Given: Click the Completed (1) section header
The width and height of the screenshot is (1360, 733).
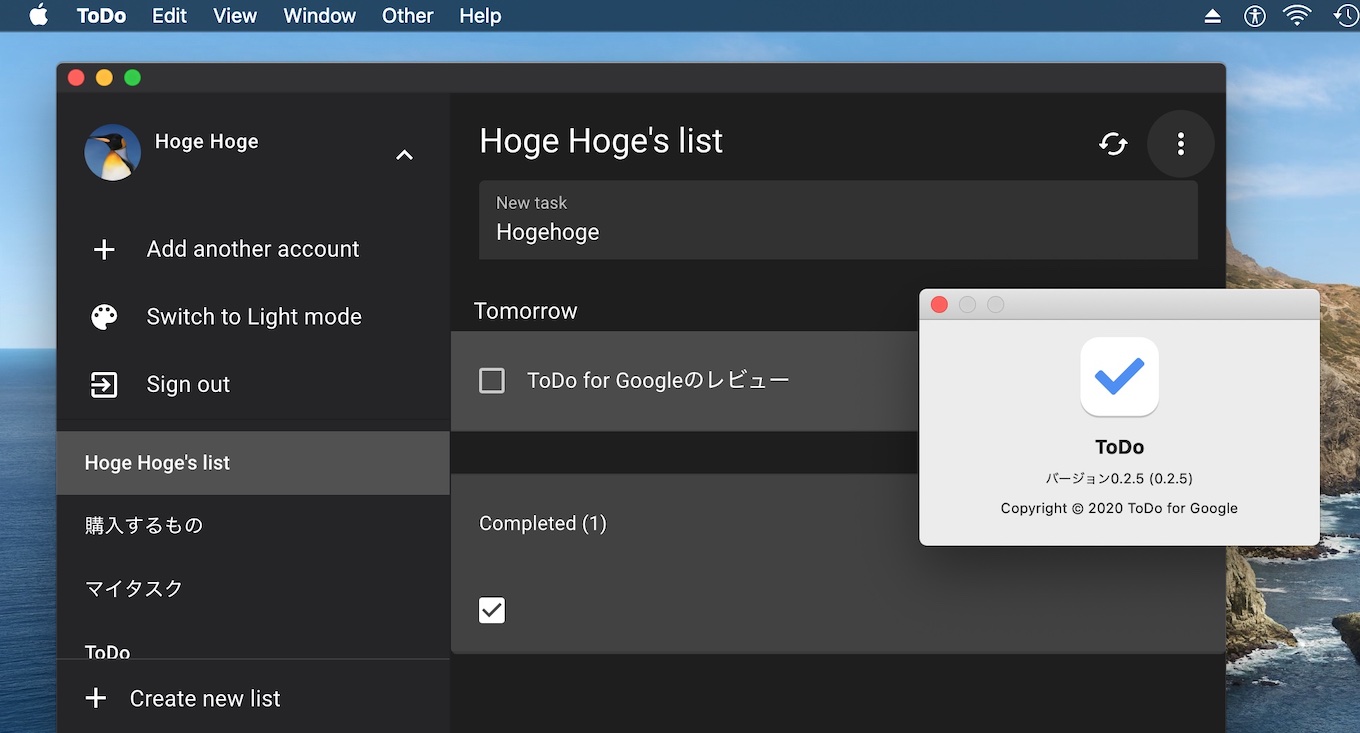Looking at the screenshot, I should (543, 523).
